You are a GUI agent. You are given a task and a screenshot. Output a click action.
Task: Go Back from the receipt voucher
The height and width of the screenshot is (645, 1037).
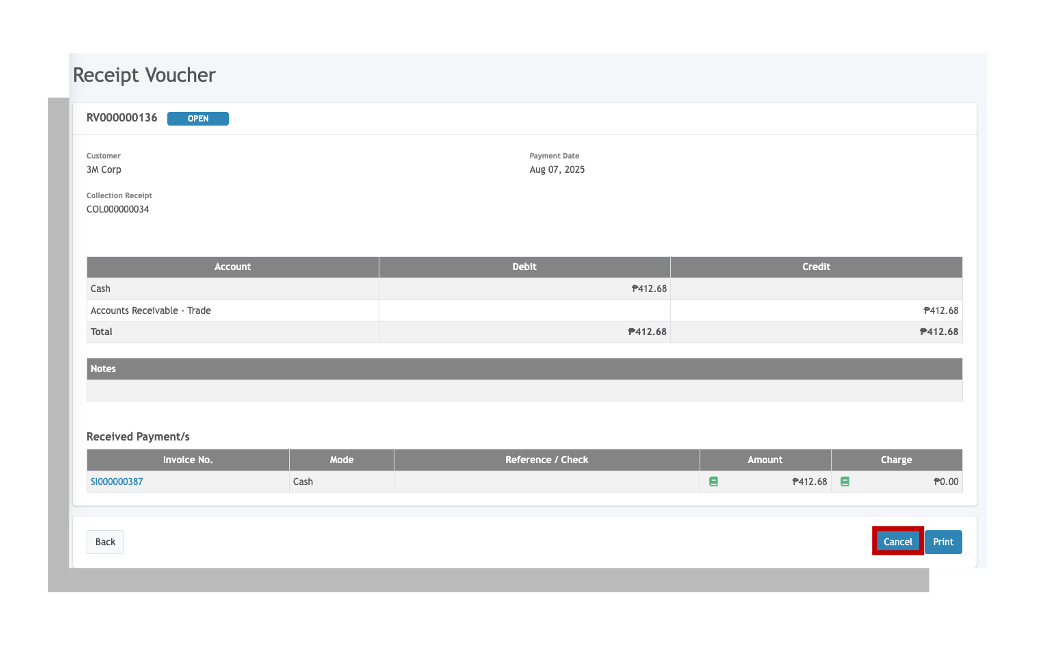[x=105, y=542]
